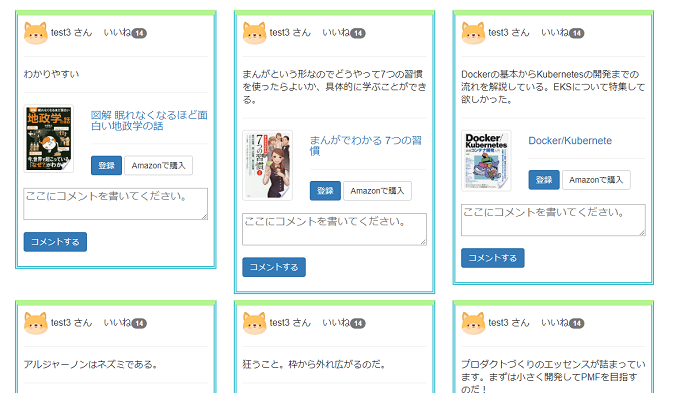Viewport: 680px width, 393px height.
Task: Open the まんがでわかる 7つの習慣 cover image
Action: tap(268, 165)
